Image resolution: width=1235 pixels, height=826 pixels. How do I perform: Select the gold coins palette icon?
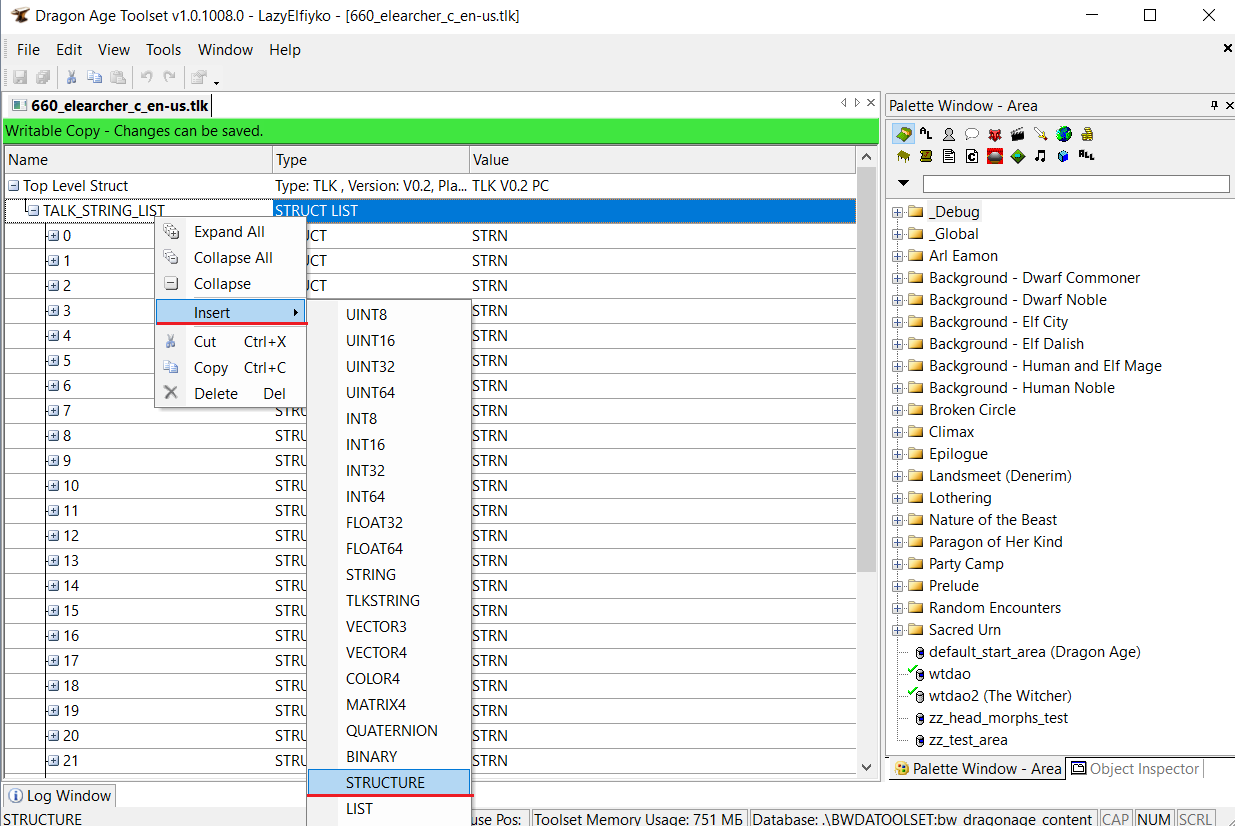coord(1086,134)
